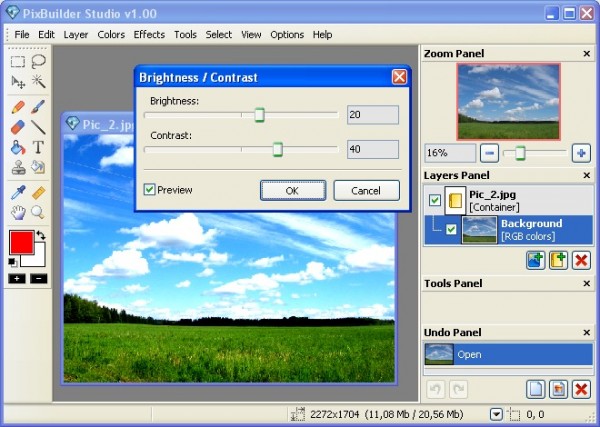Close the Brightness / Contrast dialog
Viewport: 600px width, 427px height.
pos(399,77)
